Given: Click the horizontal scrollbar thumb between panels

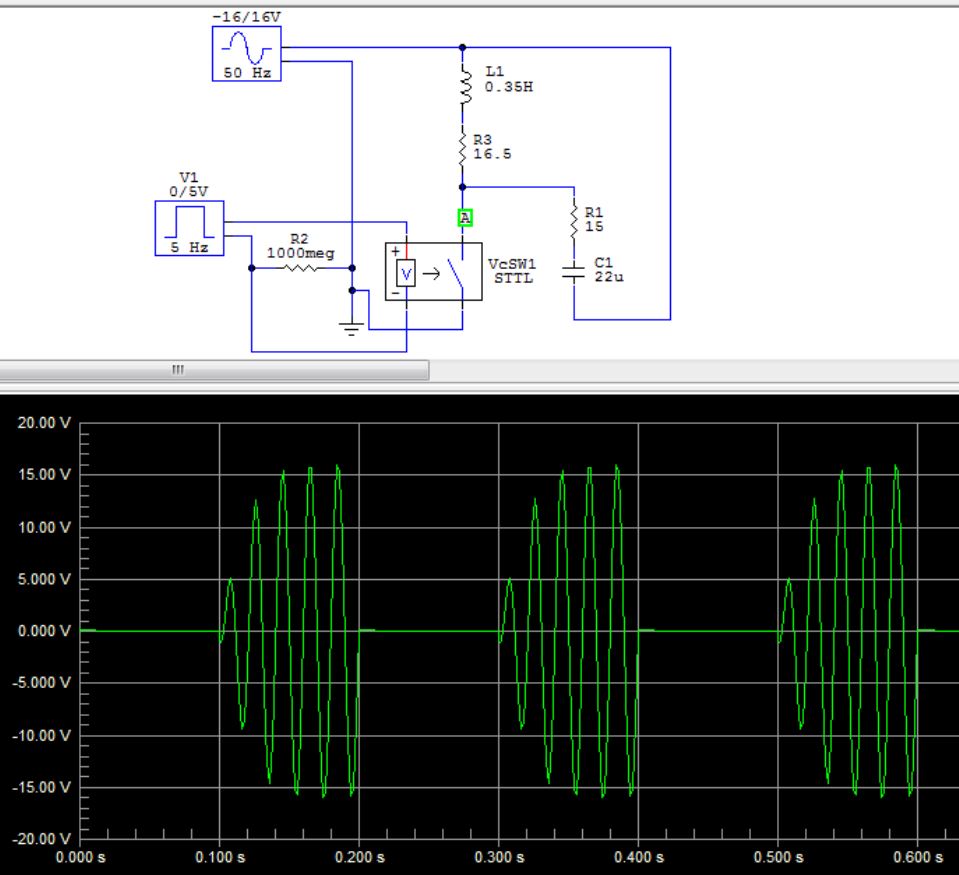Looking at the screenshot, I should pos(178,371).
